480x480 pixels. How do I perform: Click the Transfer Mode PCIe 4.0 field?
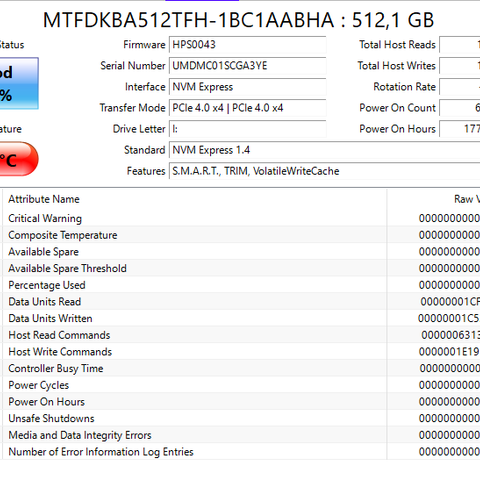pyautogui.click(x=248, y=108)
